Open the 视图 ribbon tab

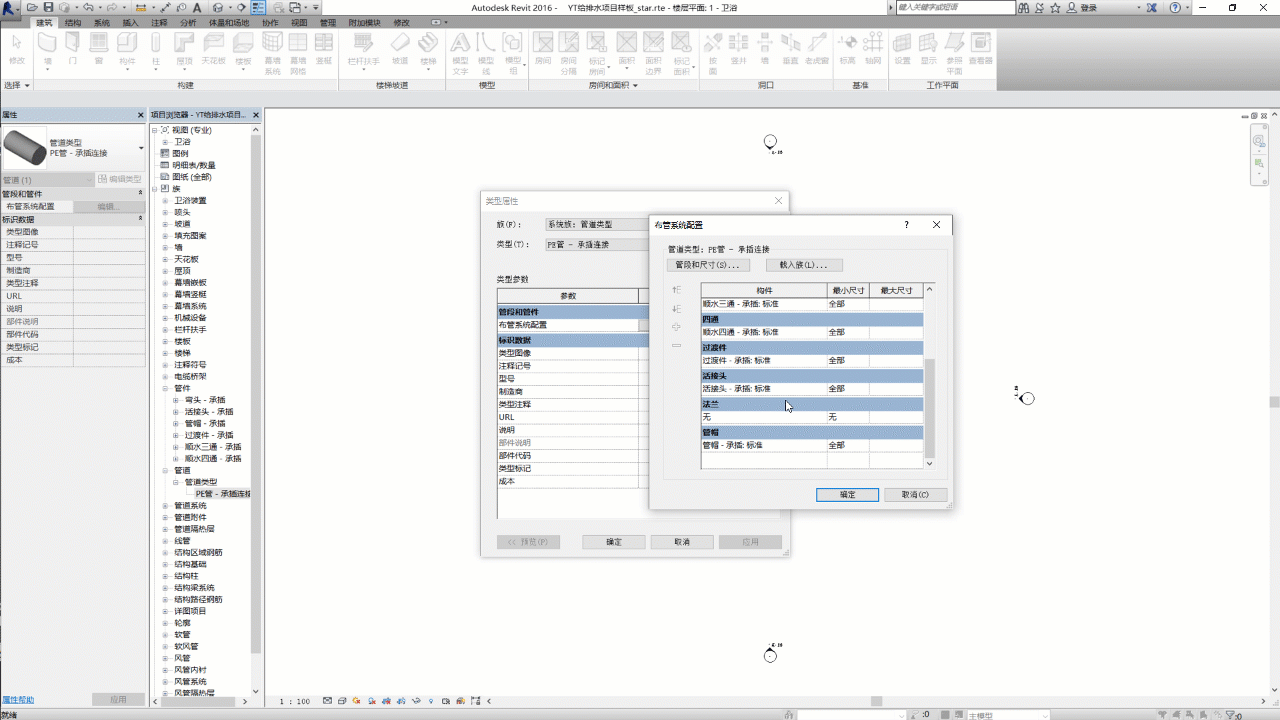299,22
